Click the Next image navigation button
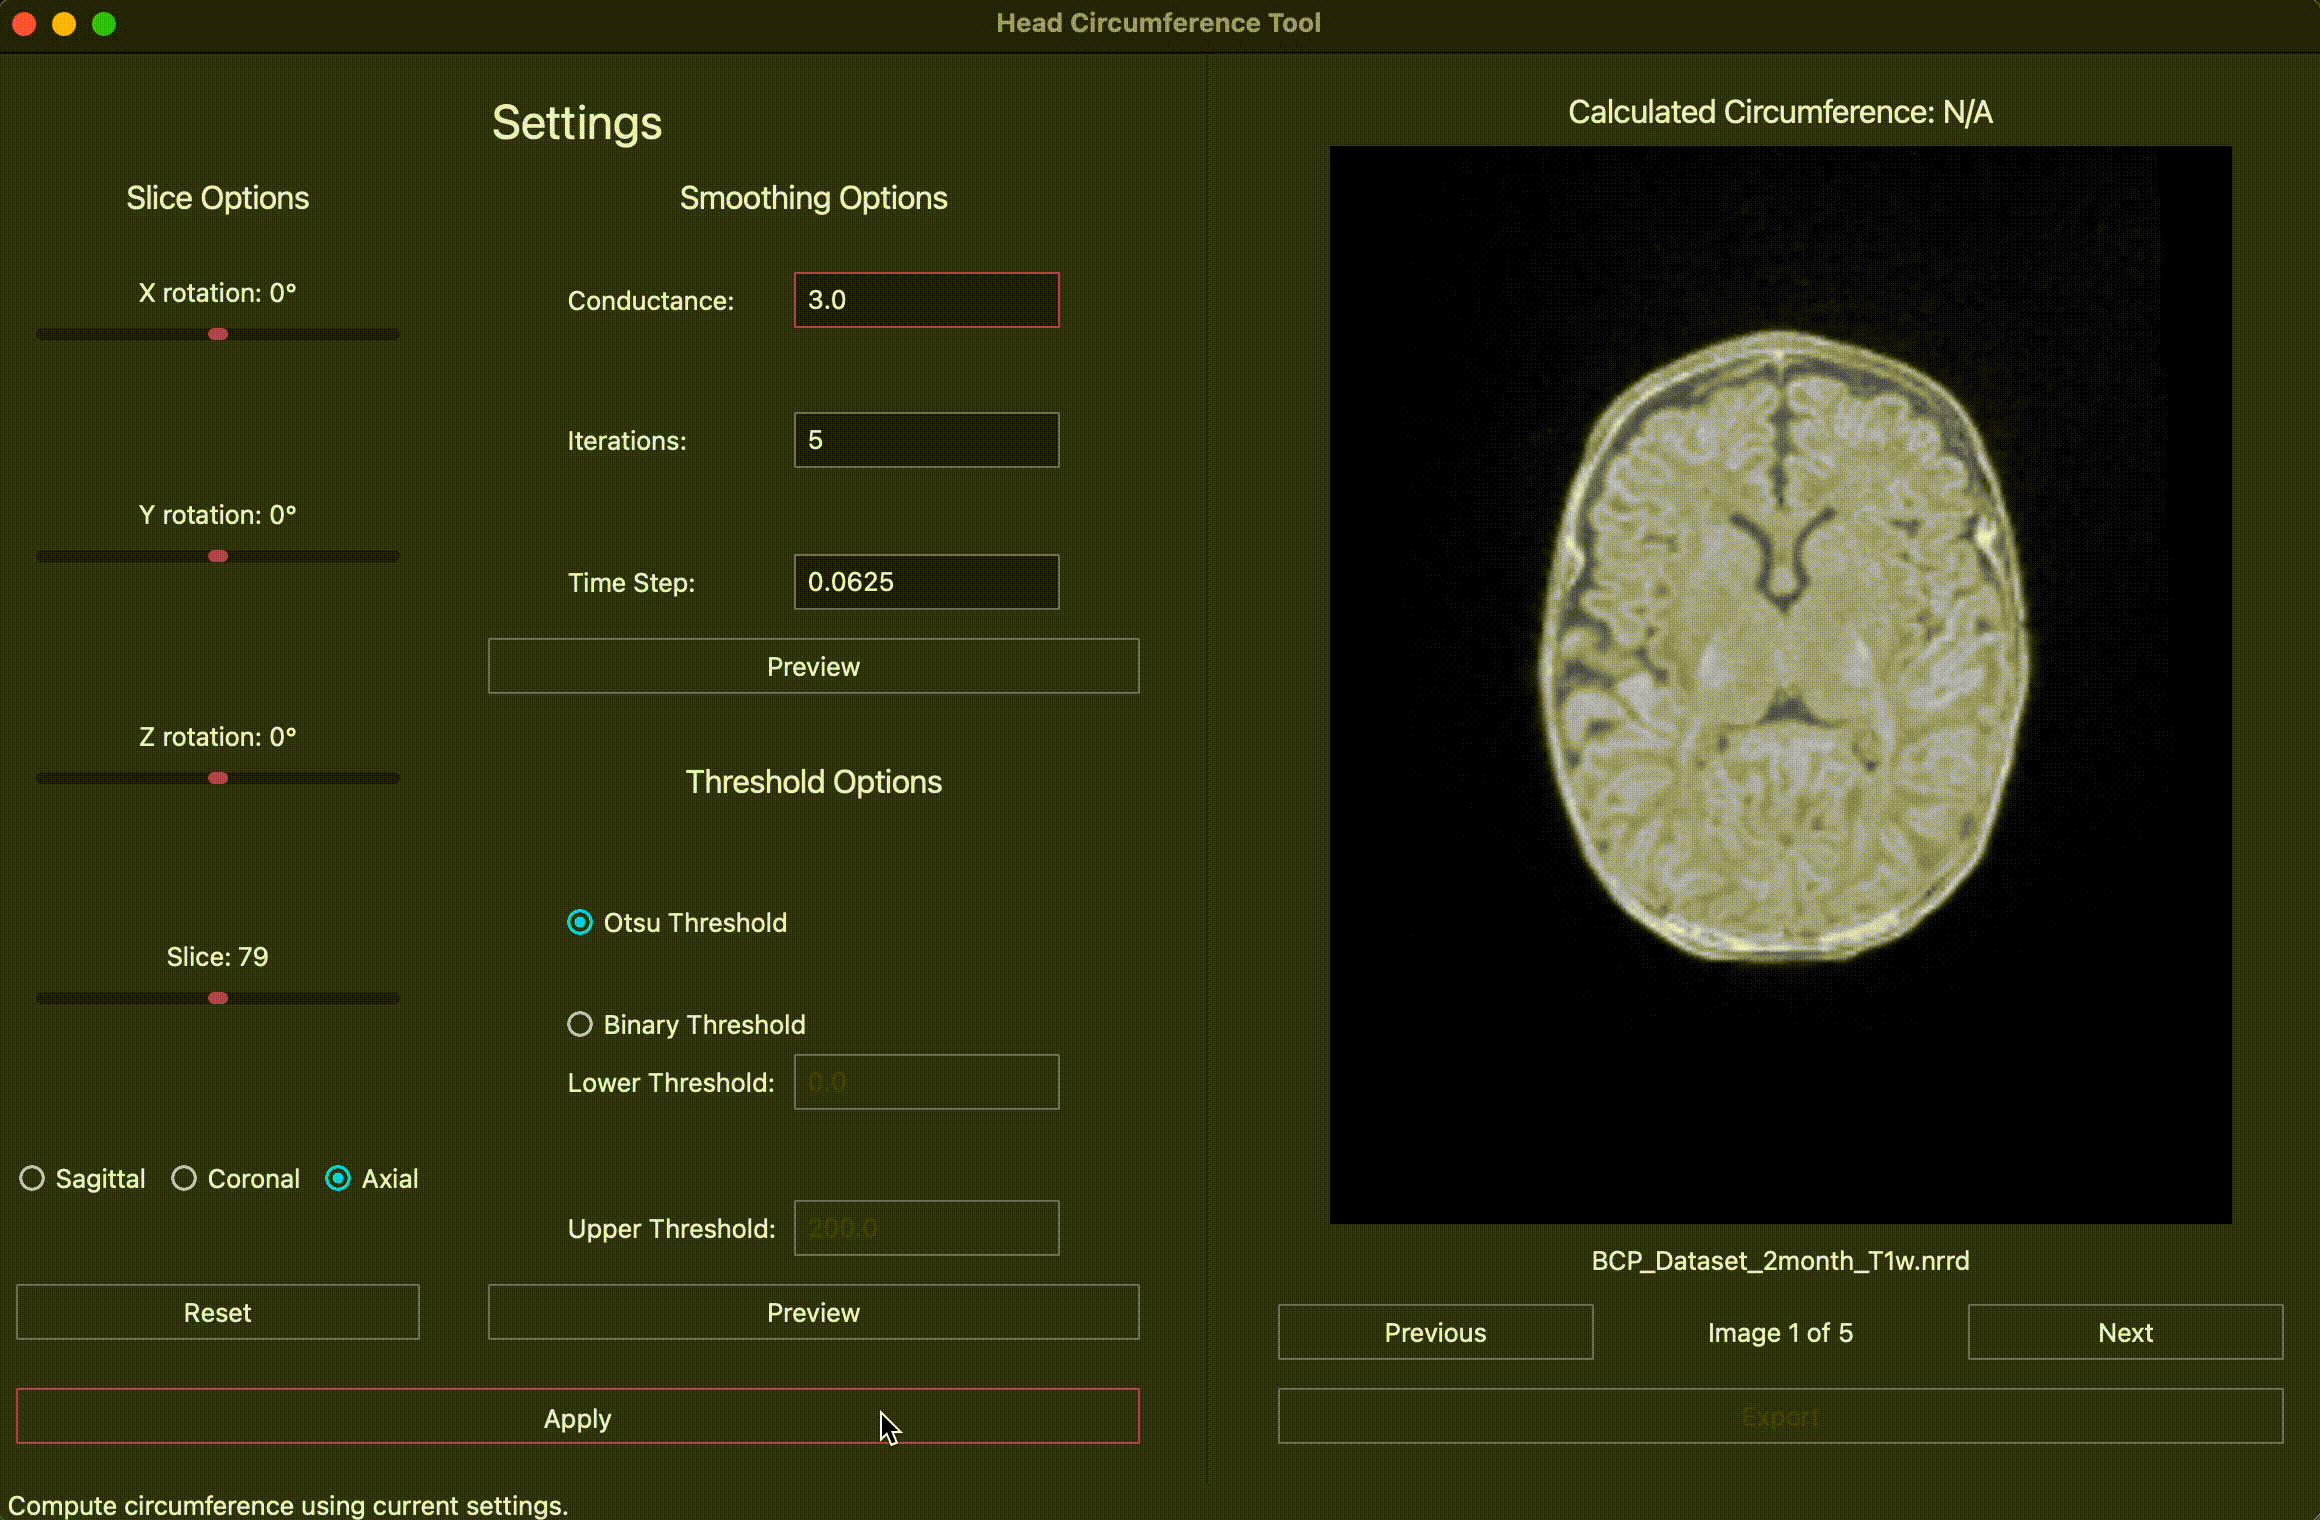Viewport: 2320px width, 1520px height. pos(2125,1332)
